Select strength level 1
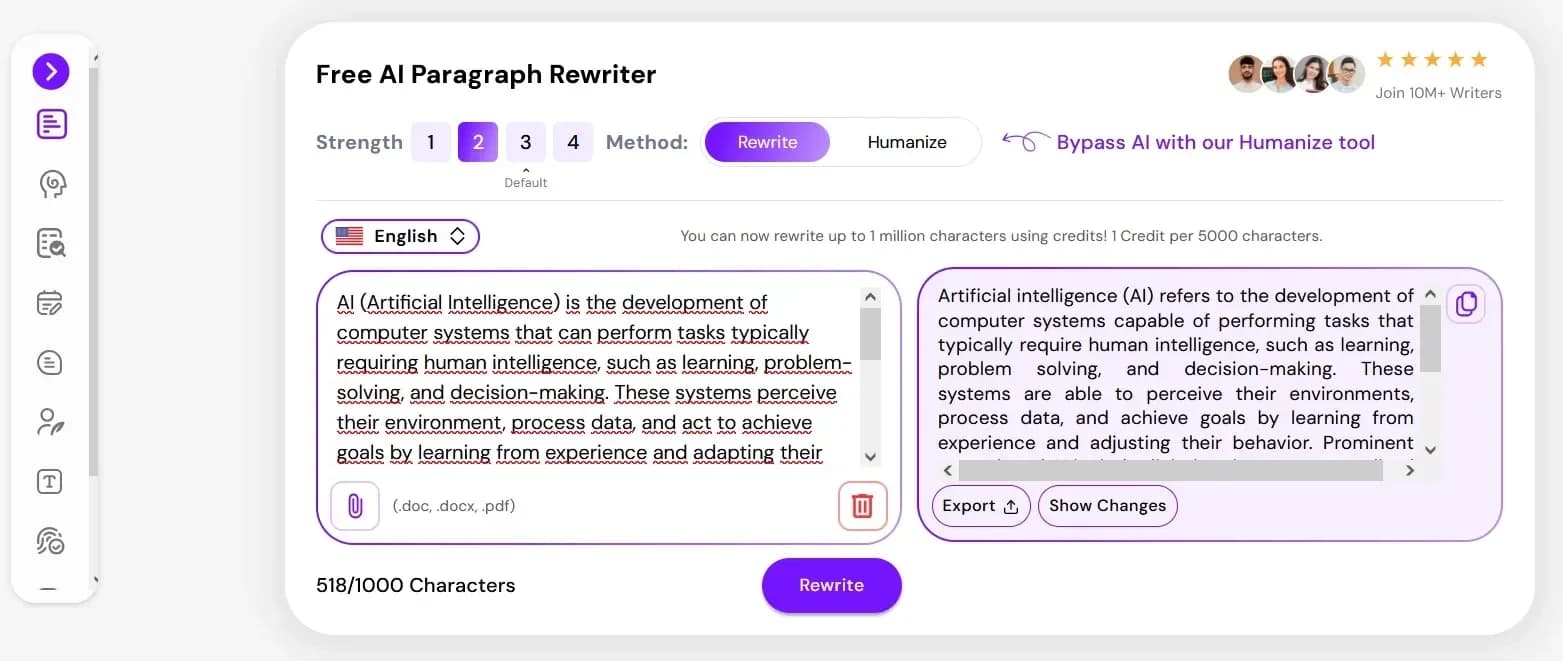 [x=430, y=141]
